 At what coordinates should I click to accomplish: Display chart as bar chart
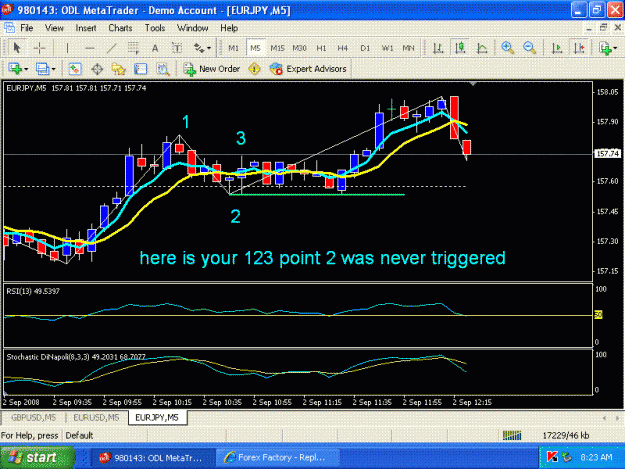tap(438, 48)
